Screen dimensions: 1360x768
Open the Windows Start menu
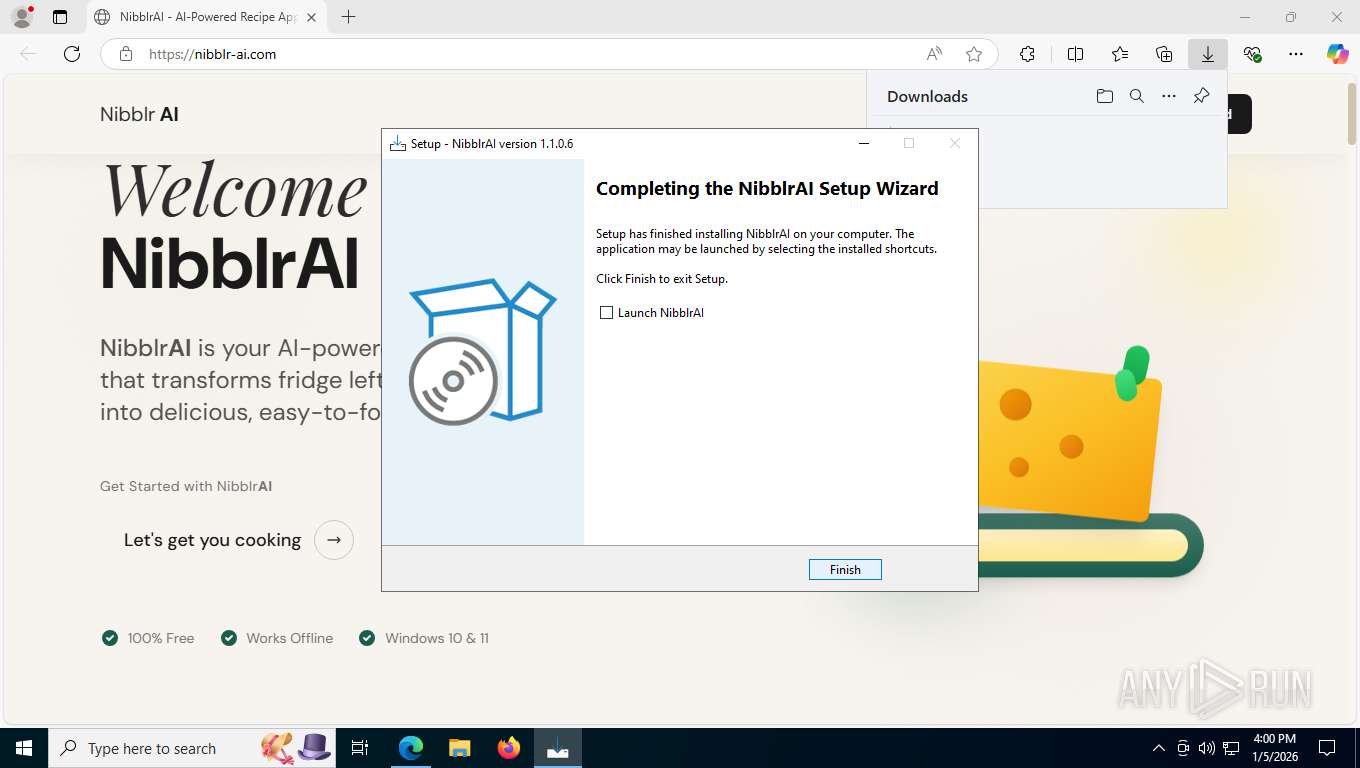24,748
